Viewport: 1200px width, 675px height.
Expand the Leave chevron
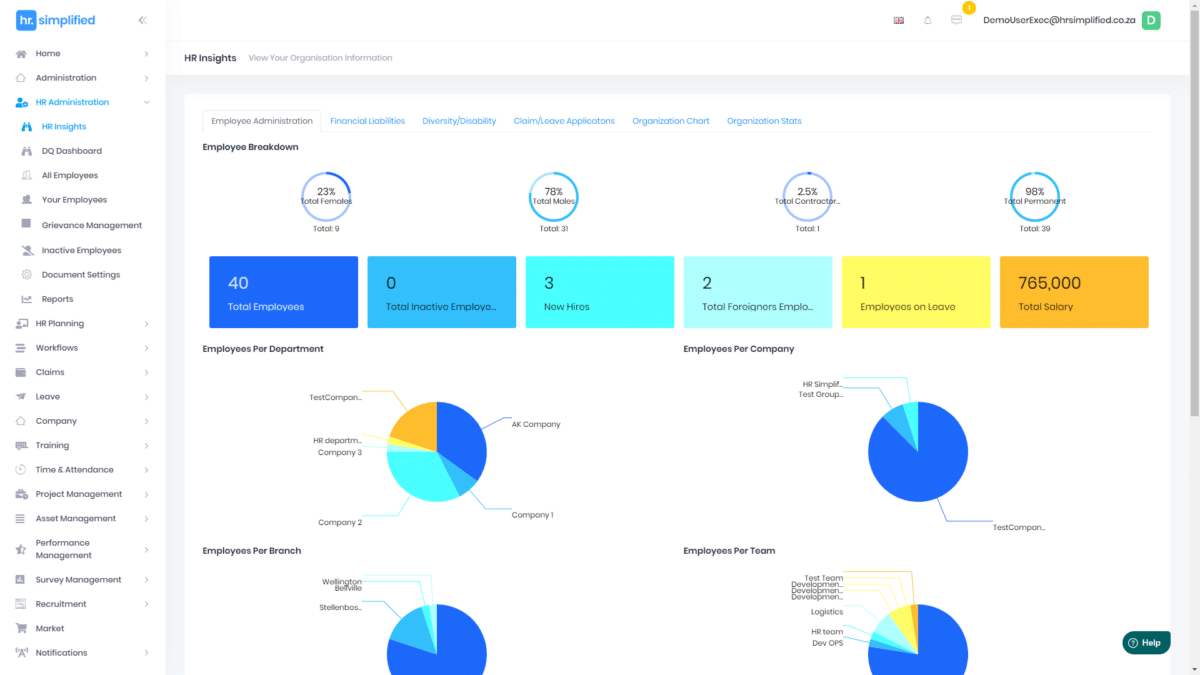pos(146,397)
